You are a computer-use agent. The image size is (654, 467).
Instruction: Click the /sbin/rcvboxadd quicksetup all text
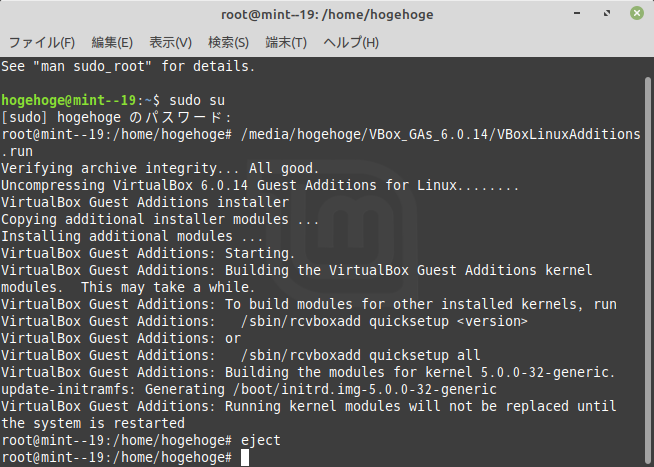pos(361,355)
